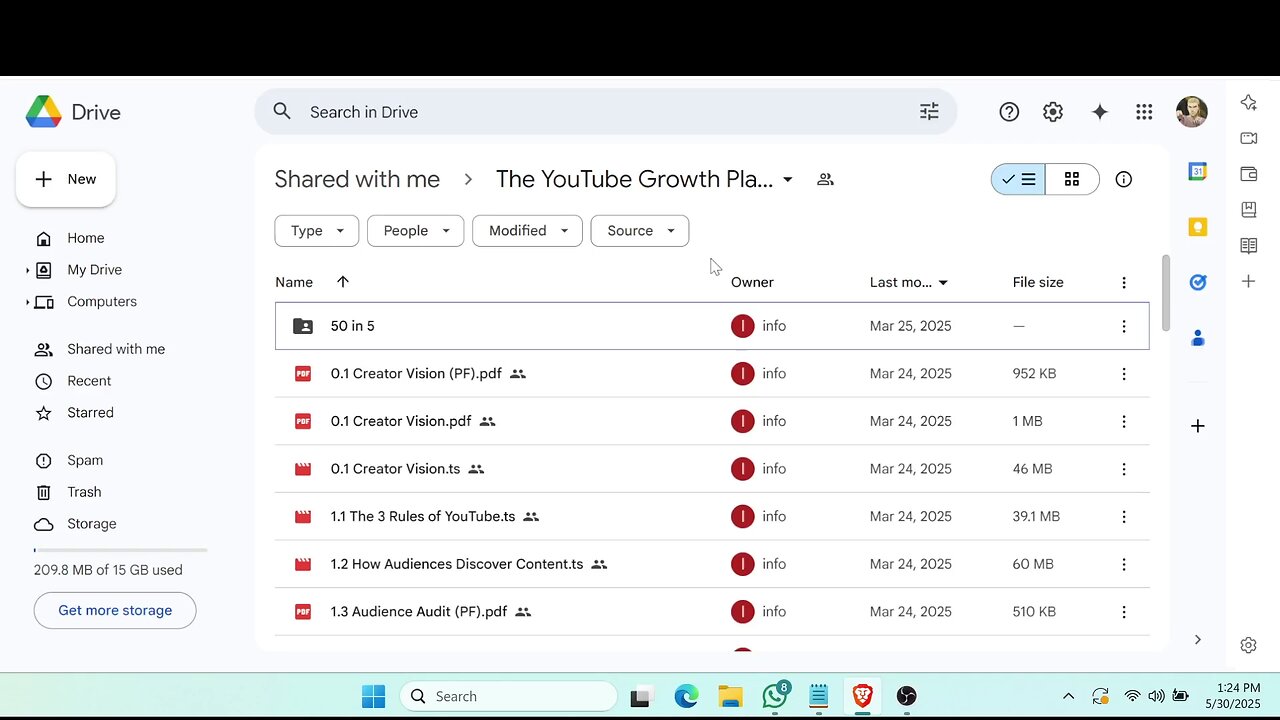The image size is (1280, 720).
Task: Expand Computers tree arrow
Action: [x=28, y=302]
